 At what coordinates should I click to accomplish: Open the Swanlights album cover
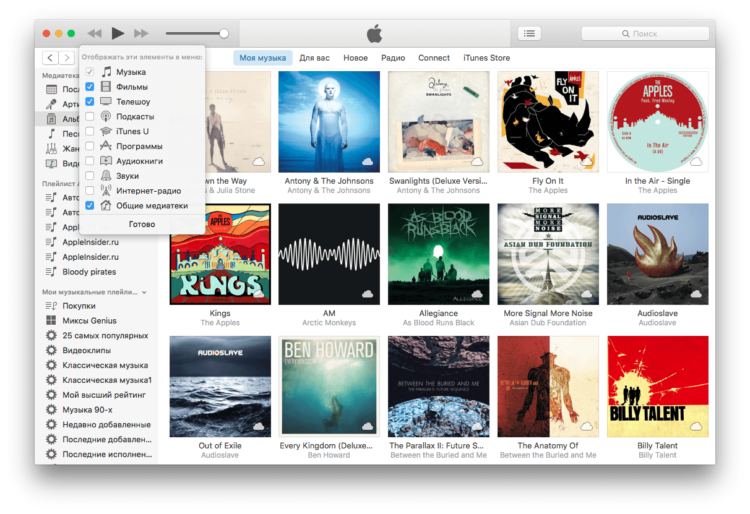[439, 121]
